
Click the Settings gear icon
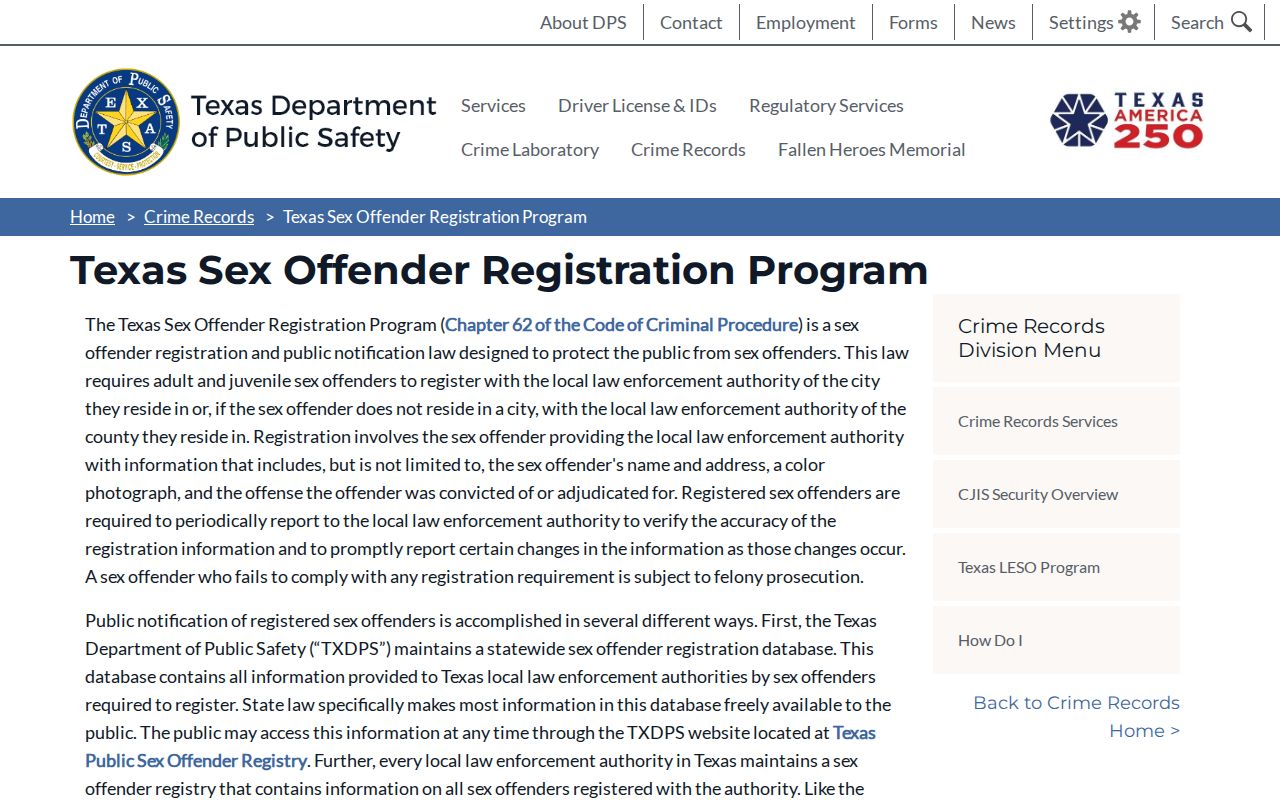[1129, 22]
